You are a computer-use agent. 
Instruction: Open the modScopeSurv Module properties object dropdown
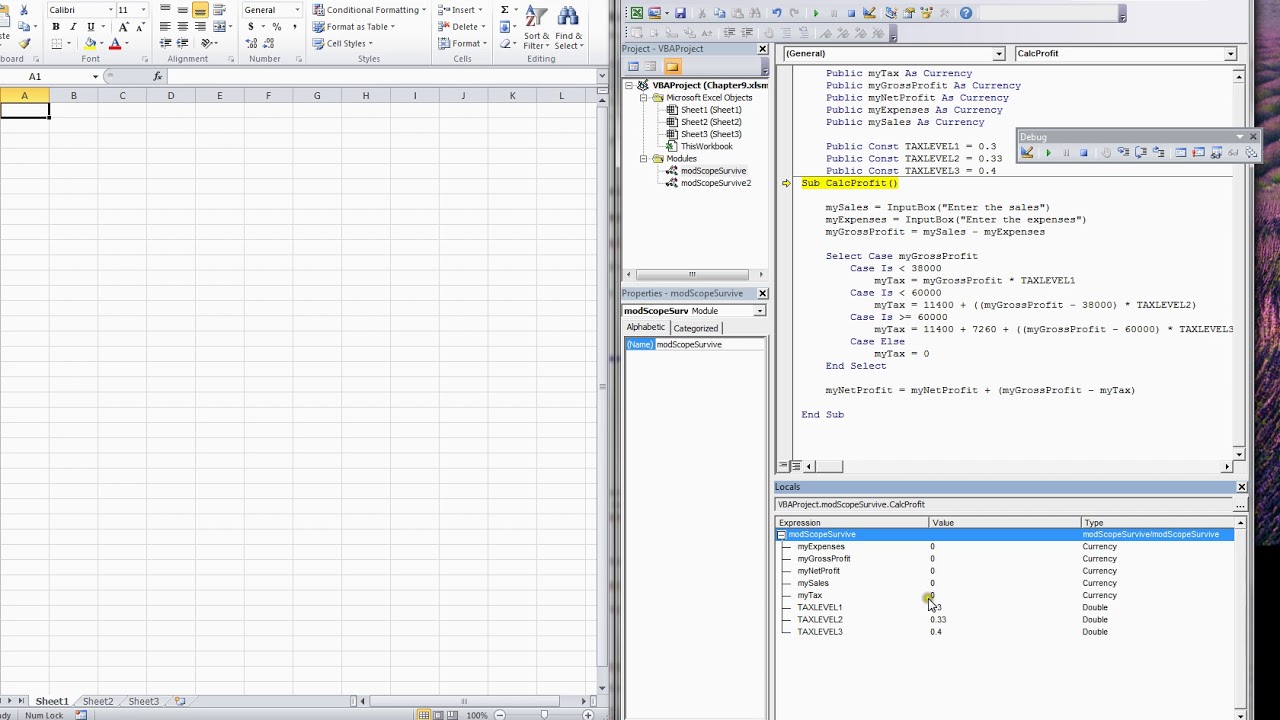[759, 311]
